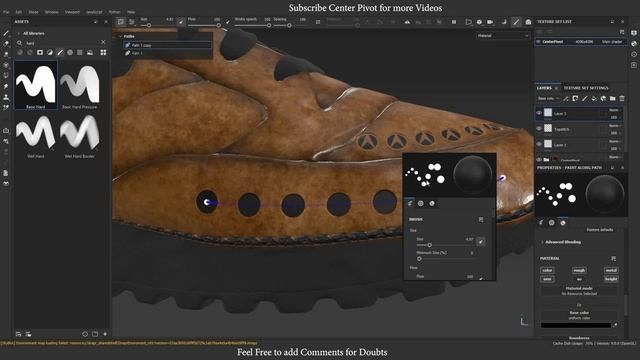Select the Smudge tool
Viewport: 640px width, 360px height.
point(6,86)
